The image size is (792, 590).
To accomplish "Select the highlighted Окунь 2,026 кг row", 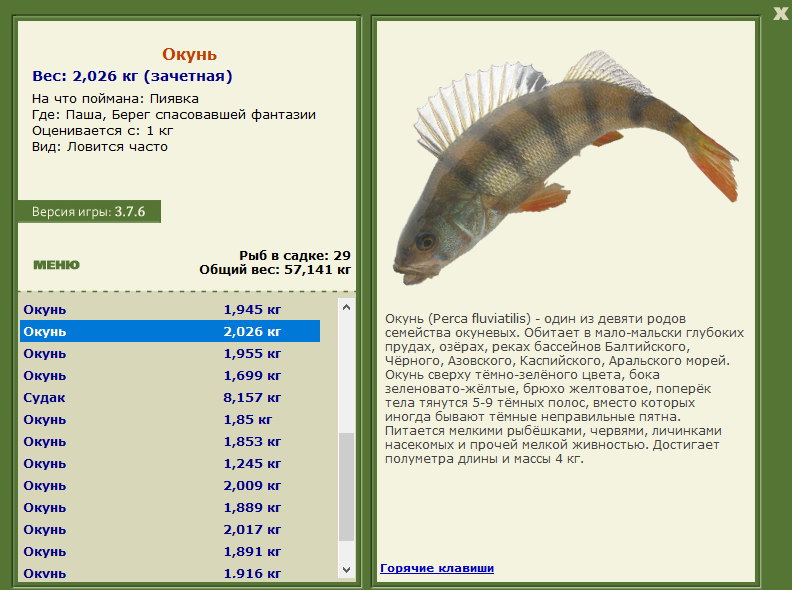I will point(170,331).
